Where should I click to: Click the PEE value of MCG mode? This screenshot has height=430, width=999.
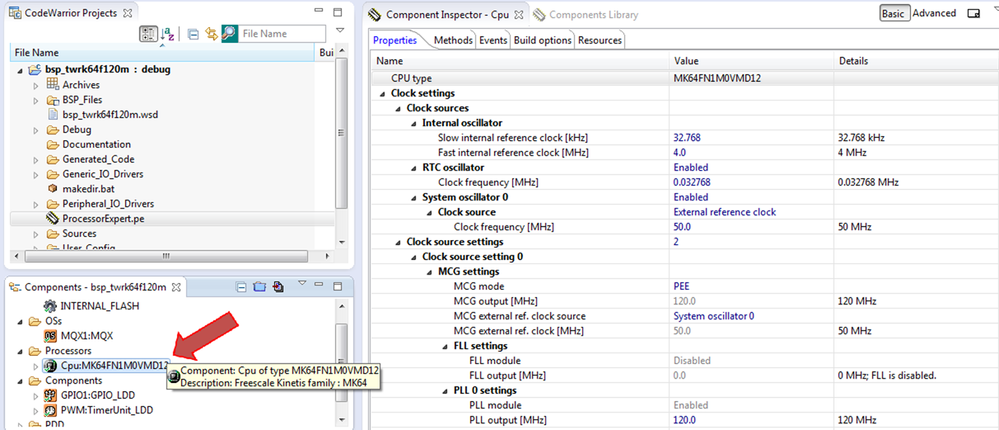680,287
